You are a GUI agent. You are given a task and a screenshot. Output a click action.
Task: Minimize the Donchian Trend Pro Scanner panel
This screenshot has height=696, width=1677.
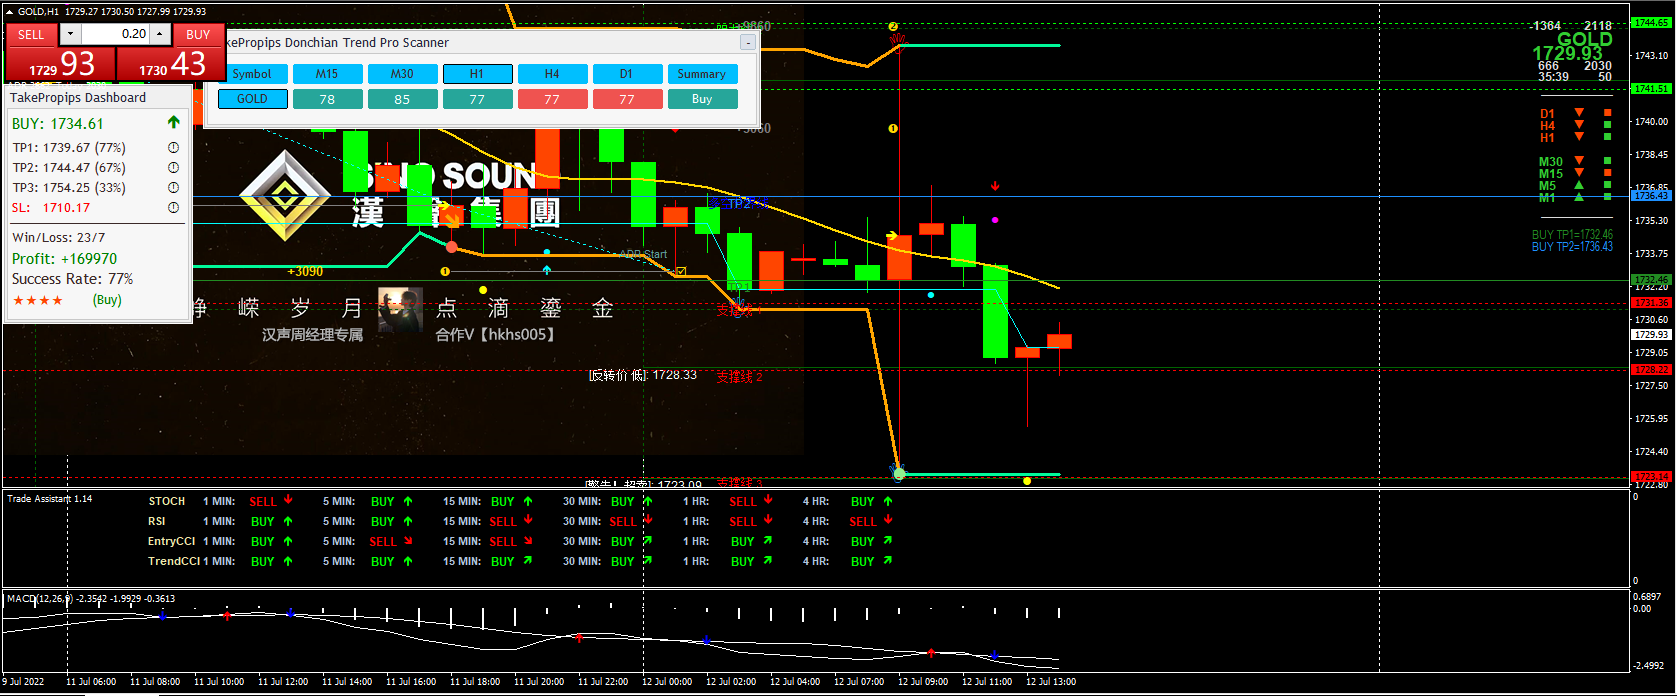[747, 43]
